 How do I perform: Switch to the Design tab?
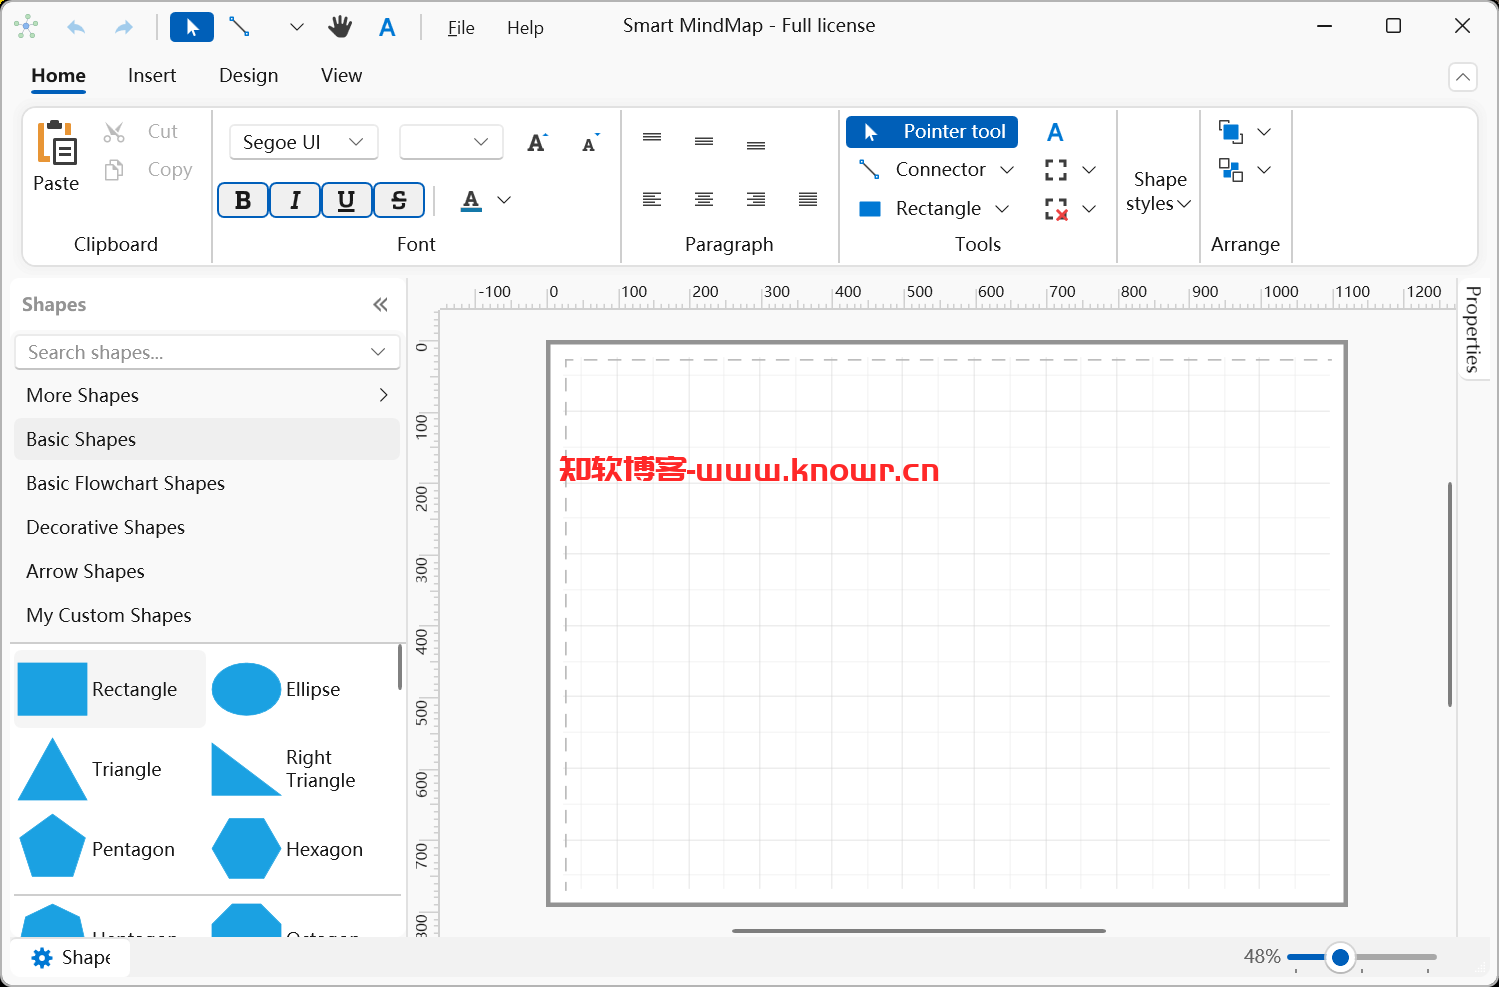(249, 76)
